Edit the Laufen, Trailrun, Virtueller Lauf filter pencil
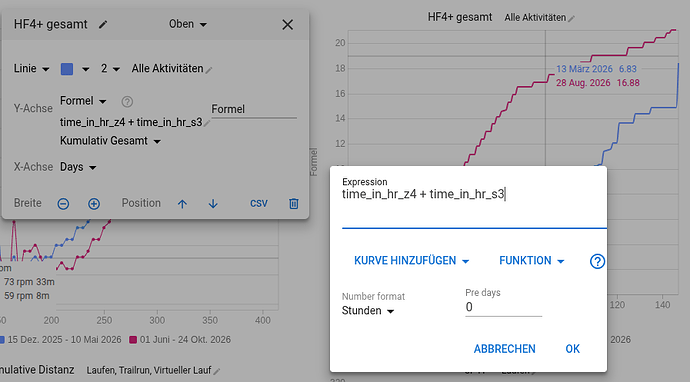Image resolution: width=690 pixels, height=382 pixels. (x=217, y=371)
